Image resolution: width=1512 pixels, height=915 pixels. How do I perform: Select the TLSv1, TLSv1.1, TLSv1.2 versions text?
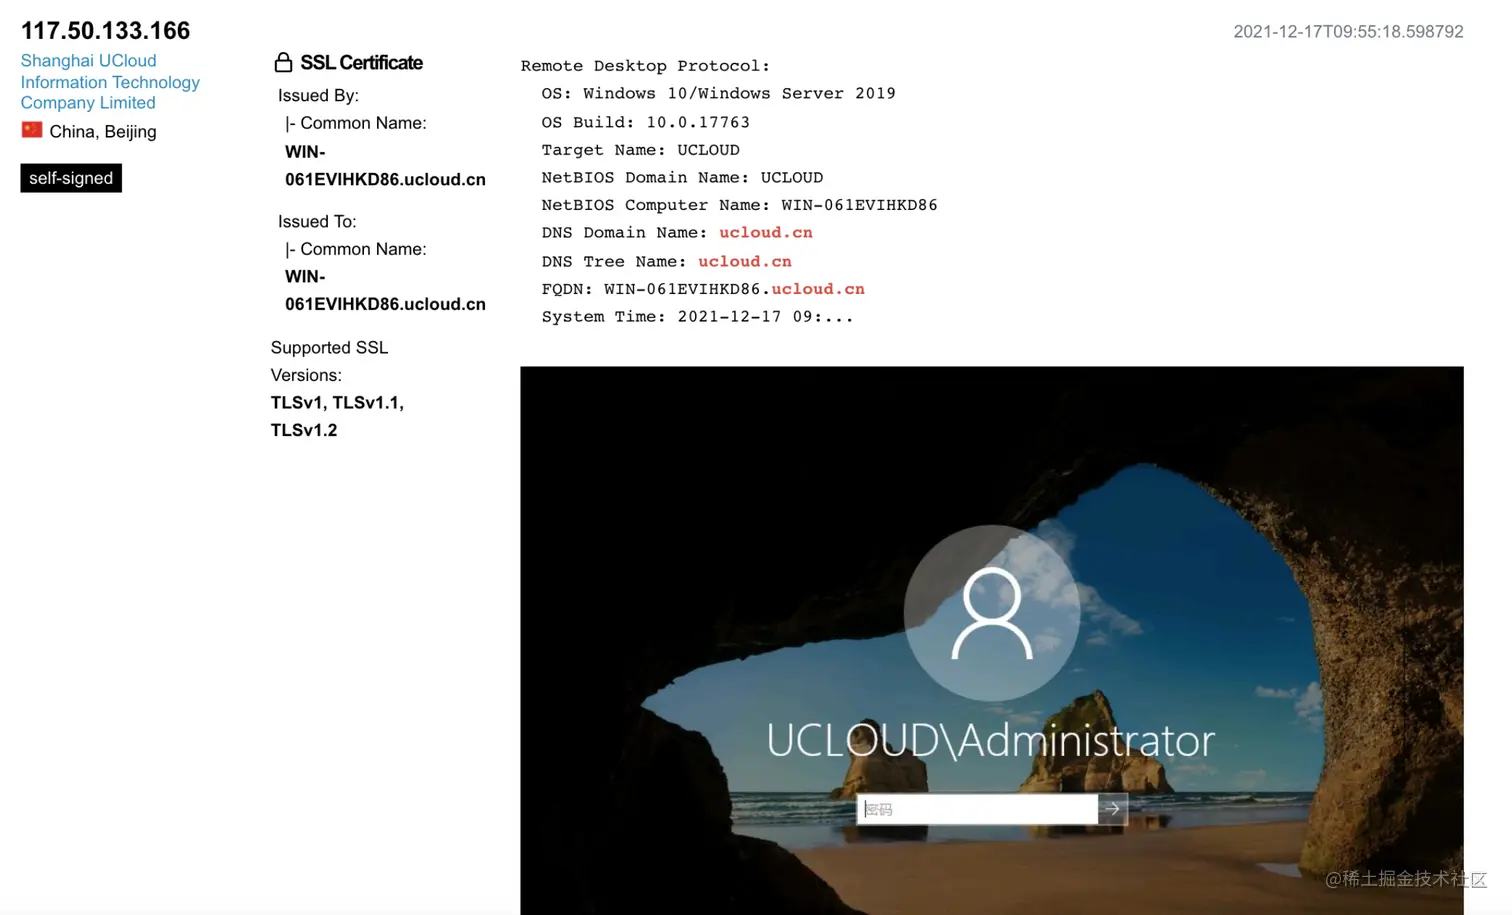point(337,417)
